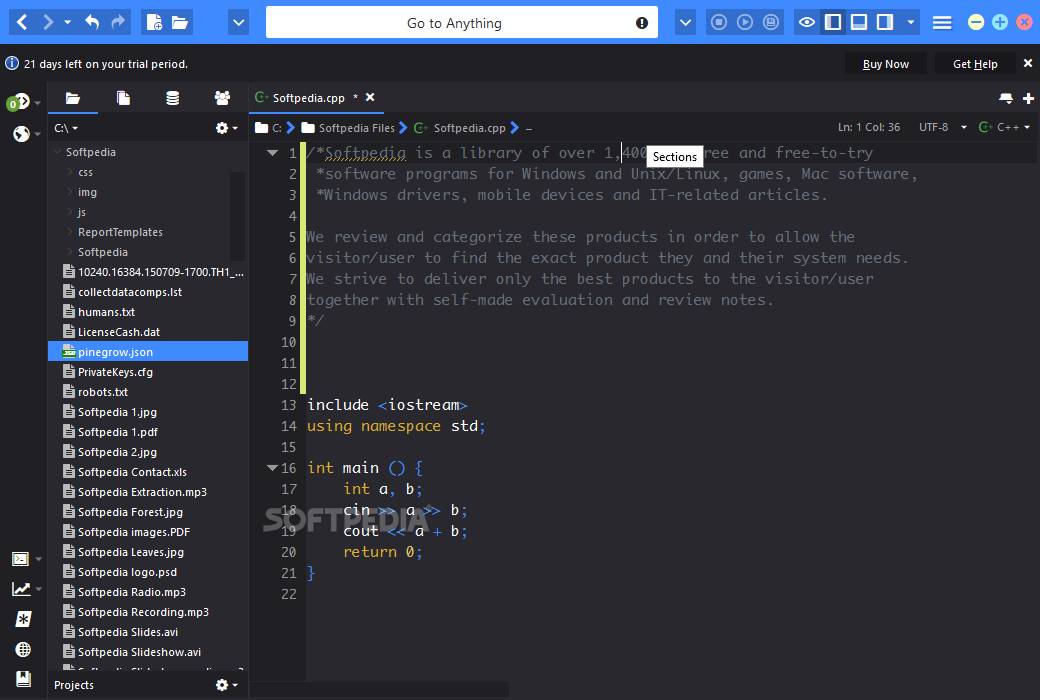
Task: Open the globe web icon at sidebar bottom
Action: [x=23, y=650]
